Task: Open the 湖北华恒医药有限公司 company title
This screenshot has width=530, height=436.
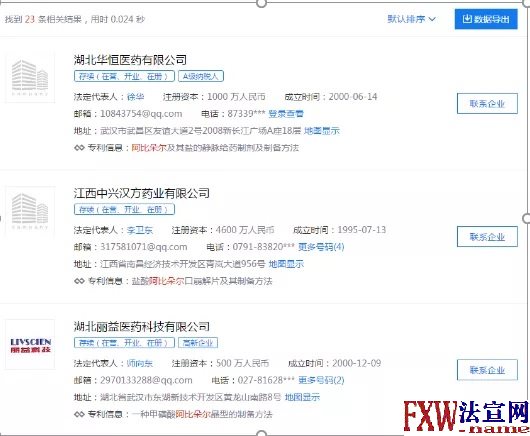Action: tap(130, 60)
